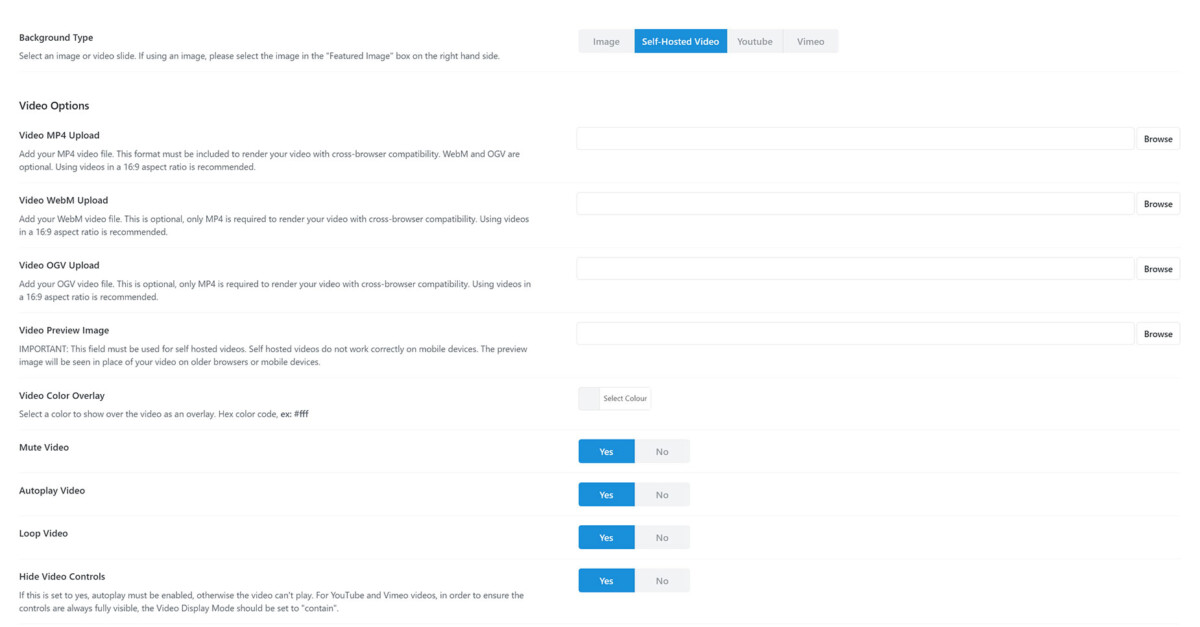Set Loop Video to No

pyautogui.click(x=663, y=537)
